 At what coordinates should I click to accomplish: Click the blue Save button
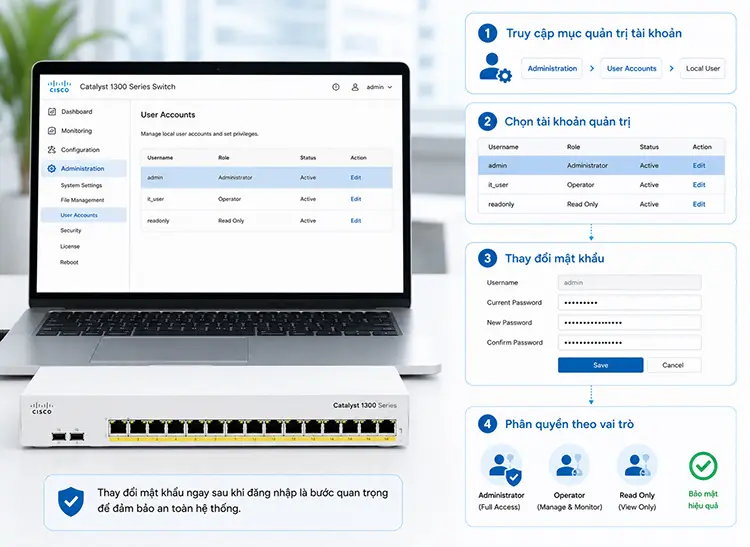(600, 365)
